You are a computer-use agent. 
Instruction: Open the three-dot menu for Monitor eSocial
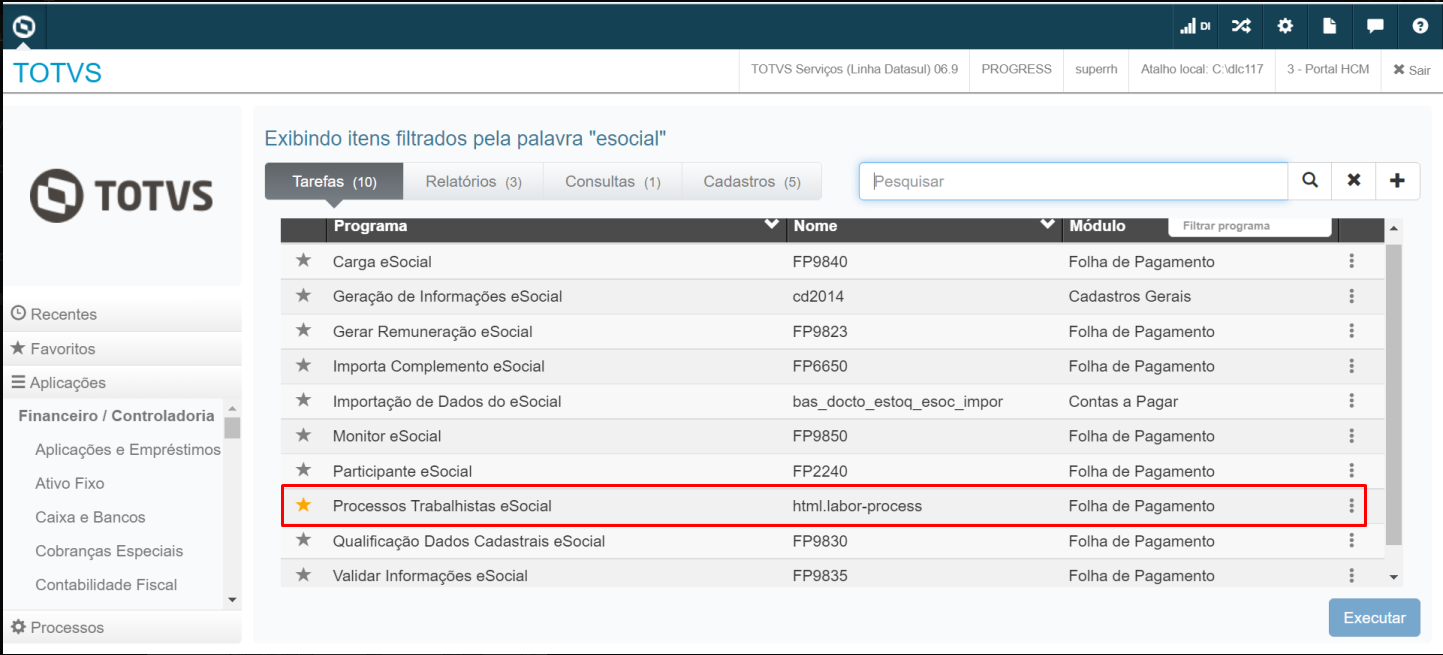[x=1351, y=436]
